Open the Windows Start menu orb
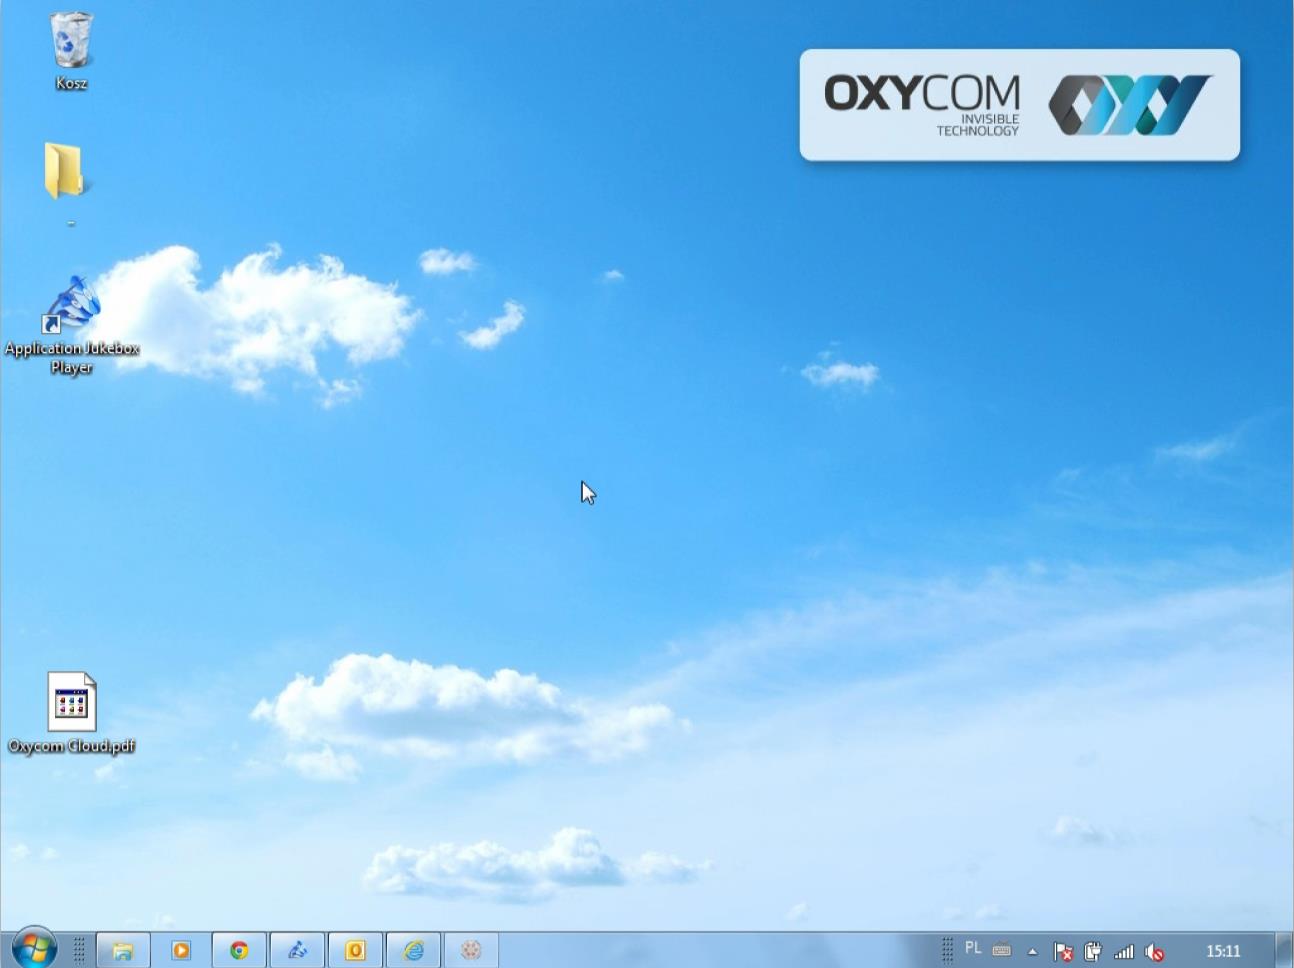Image resolution: width=1294 pixels, height=968 pixels. (35, 948)
